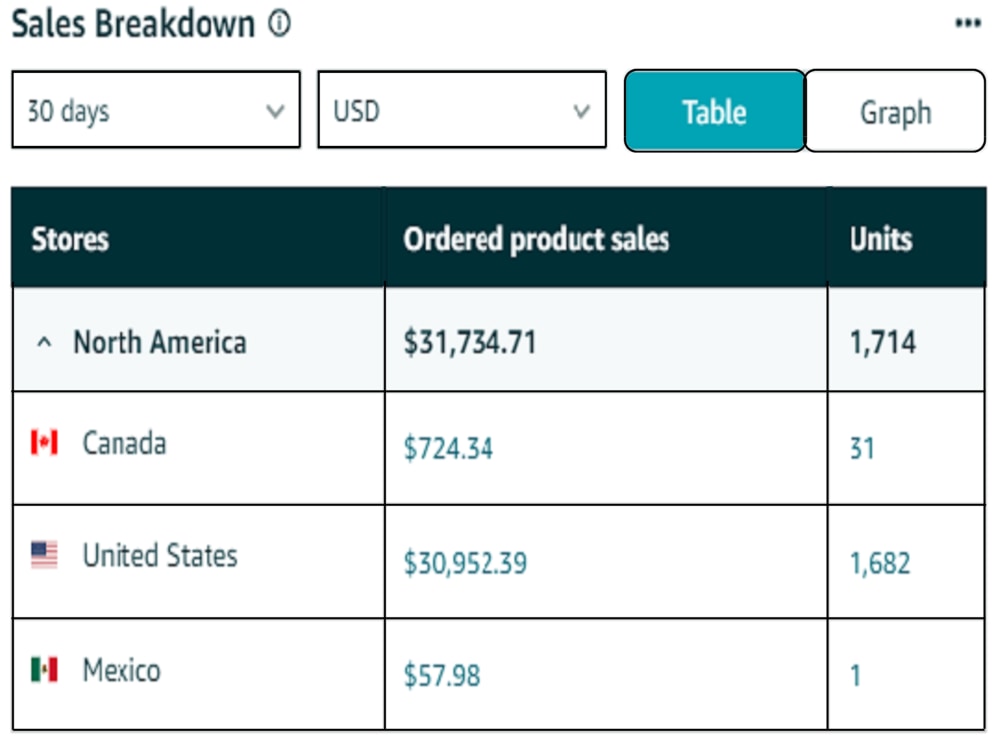This screenshot has width=1000, height=750.
Task: Click the Canada flag icon
Action: click(x=44, y=442)
